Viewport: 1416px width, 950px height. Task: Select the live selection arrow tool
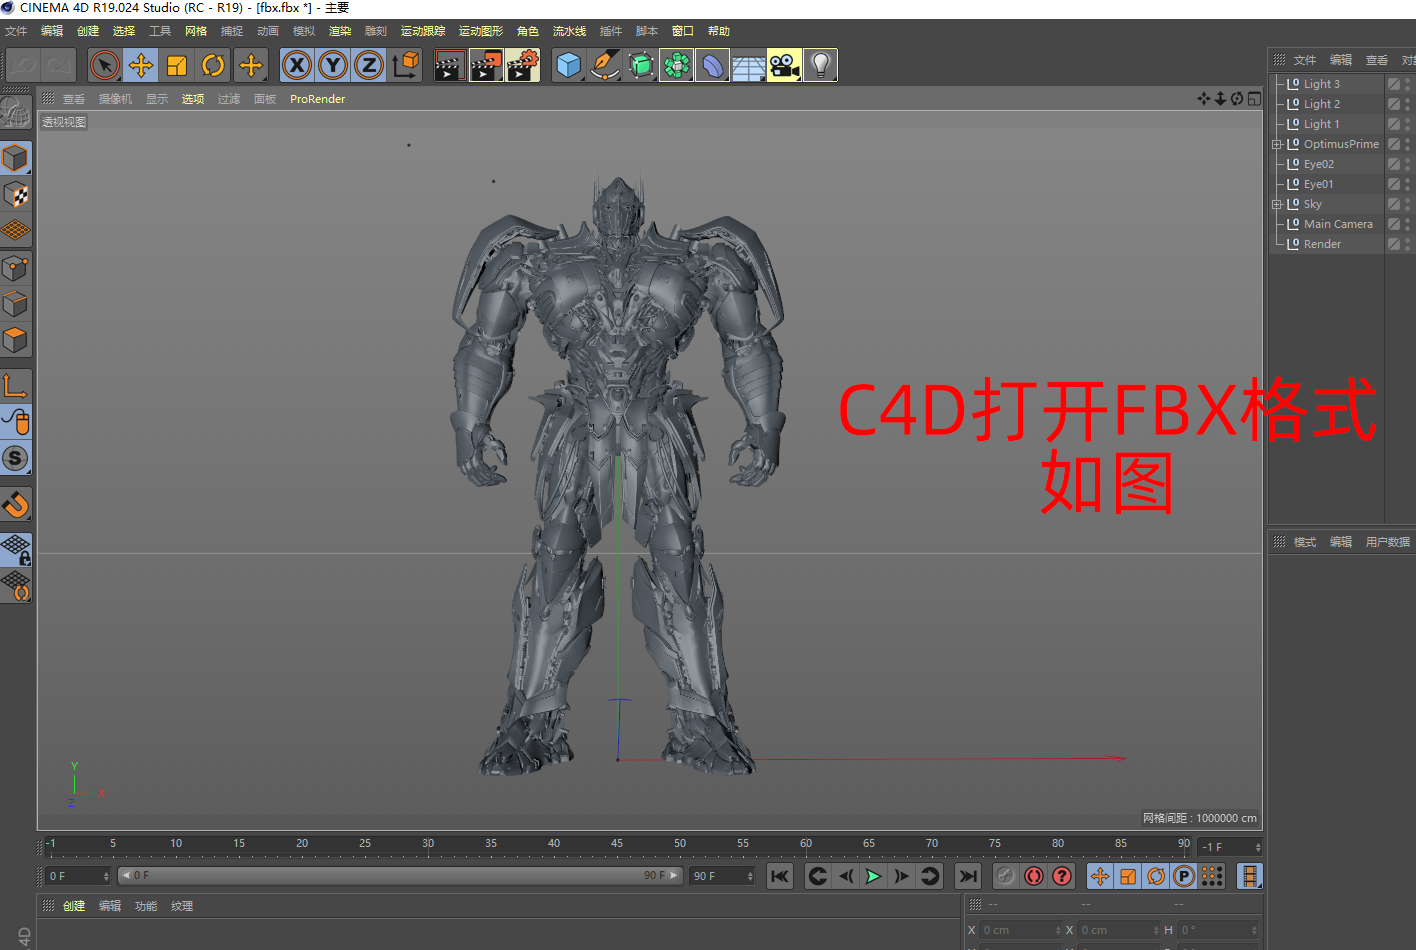[104, 66]
